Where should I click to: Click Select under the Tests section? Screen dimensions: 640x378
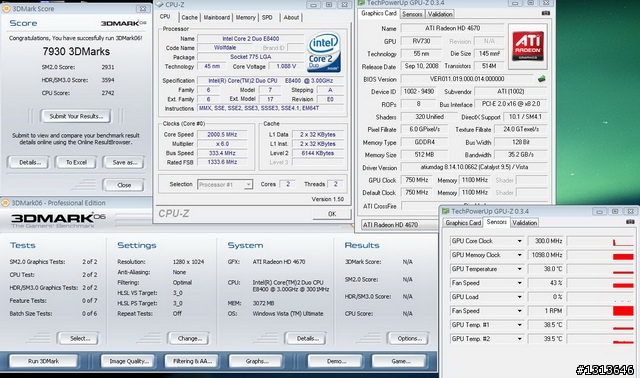pos(79,338)
